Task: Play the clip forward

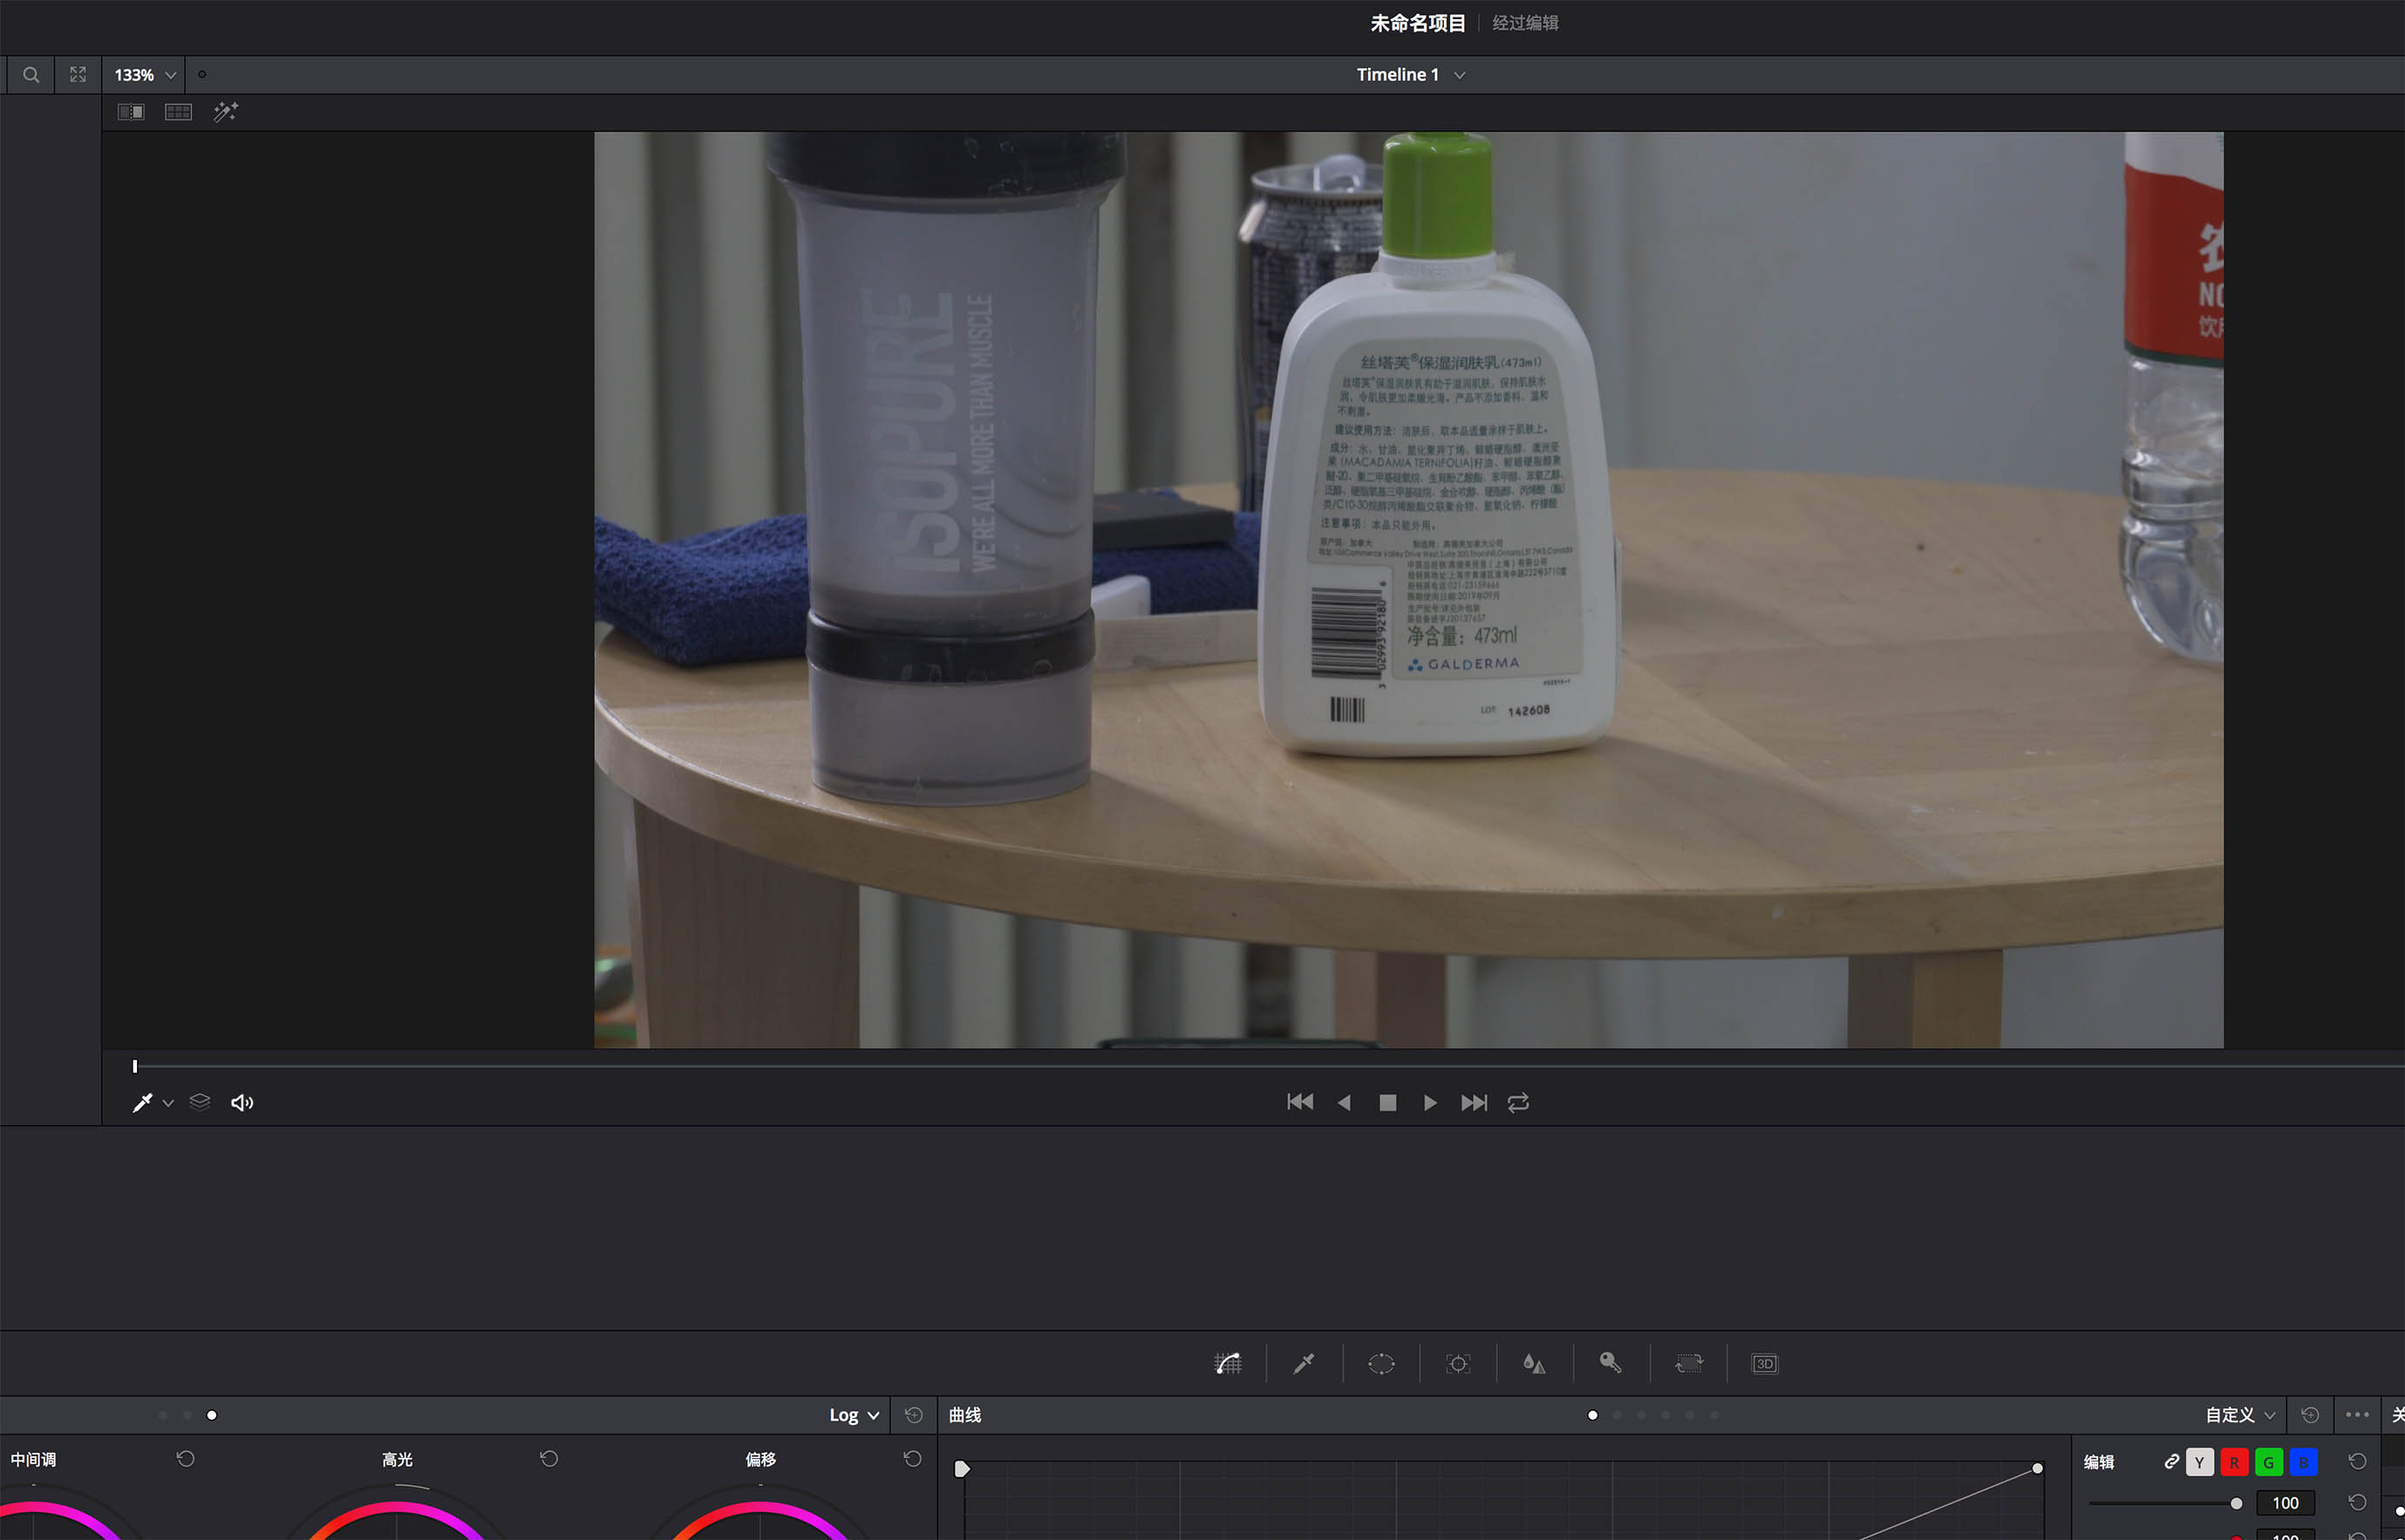Action: (x=1430, y=1102)
